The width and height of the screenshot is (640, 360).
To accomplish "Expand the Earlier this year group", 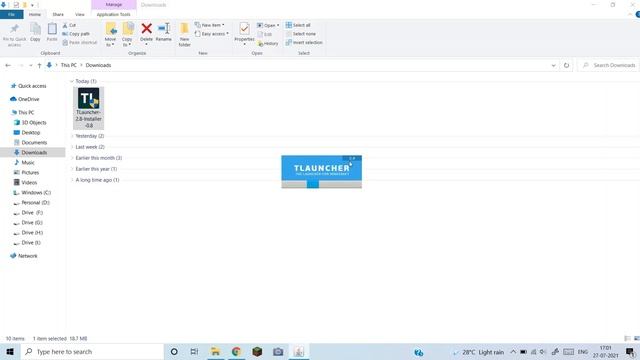I will pos(72,169).
